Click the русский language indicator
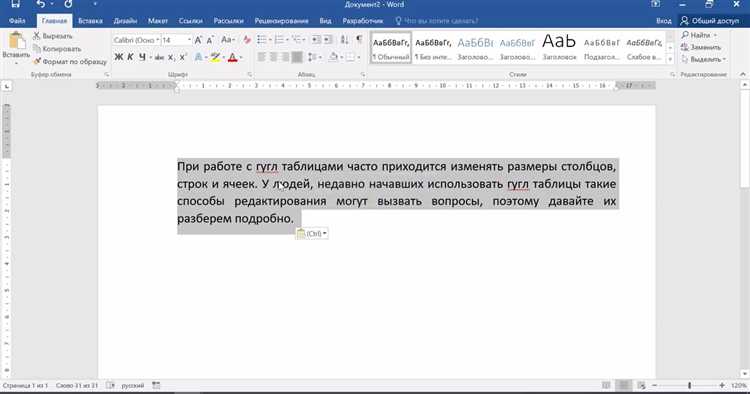750x394 pixels. tap(132, 385)
